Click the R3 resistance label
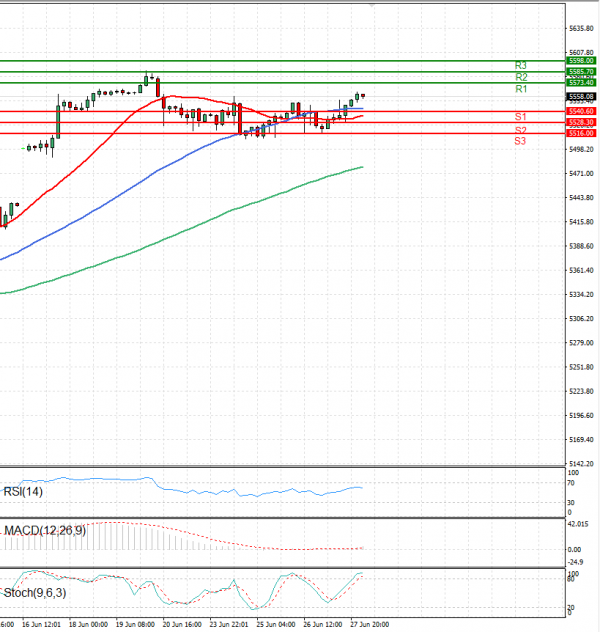This screenshot has width=600, height=632. tap(521, 65)
